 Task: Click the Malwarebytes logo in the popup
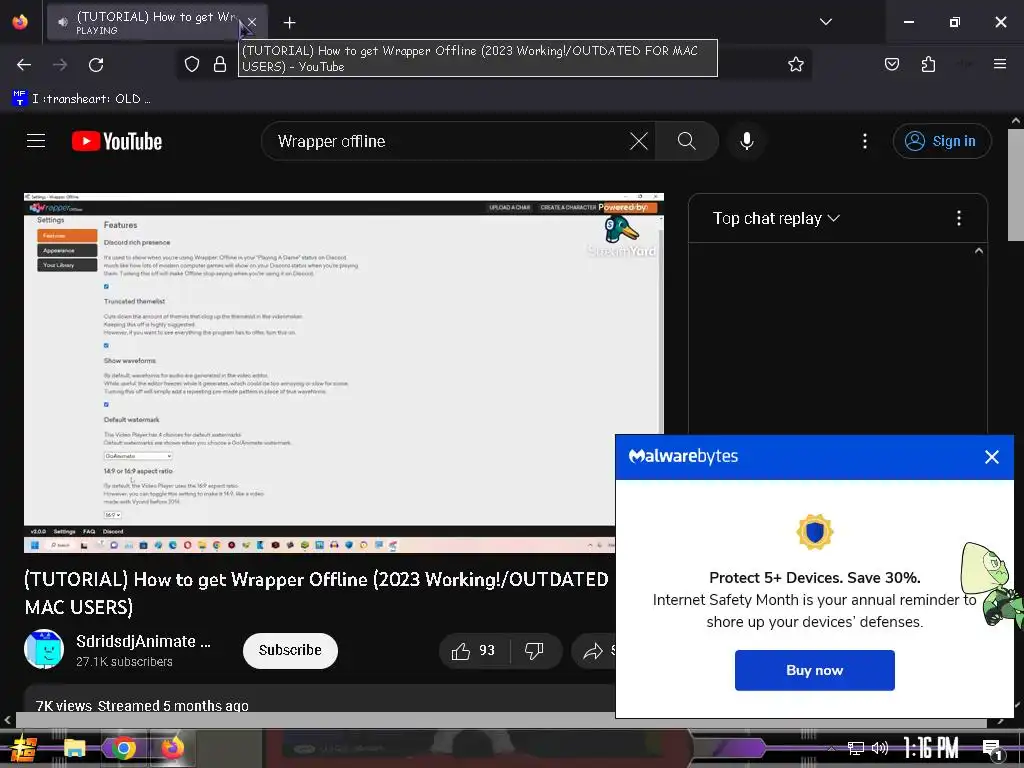(683, 456)
